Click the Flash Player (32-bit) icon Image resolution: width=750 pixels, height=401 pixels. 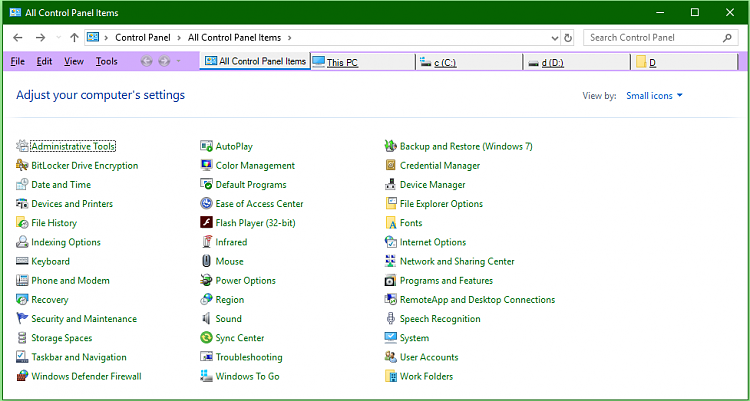[x=206, y=223]
